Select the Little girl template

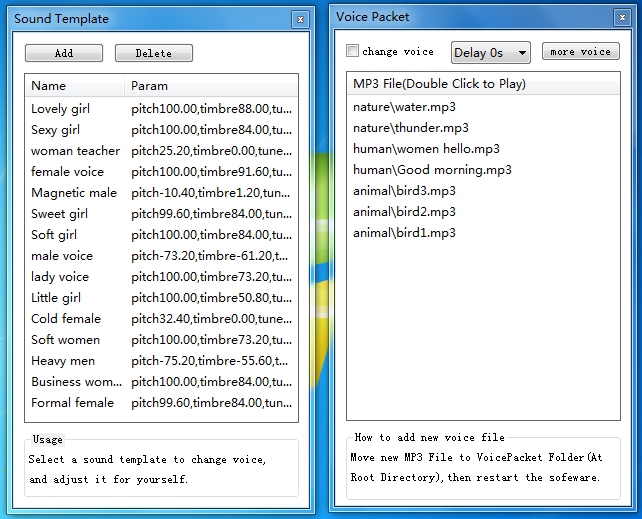pos(161,298)
